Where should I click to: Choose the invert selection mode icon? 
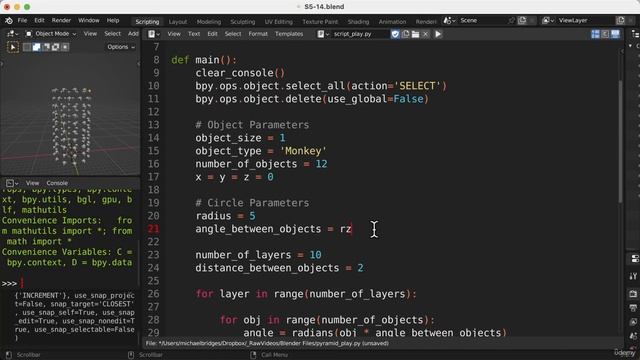coord(55,47)
